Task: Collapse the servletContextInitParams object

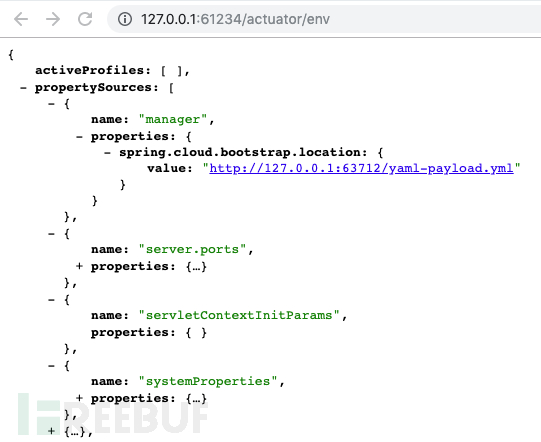Action: 51,300
